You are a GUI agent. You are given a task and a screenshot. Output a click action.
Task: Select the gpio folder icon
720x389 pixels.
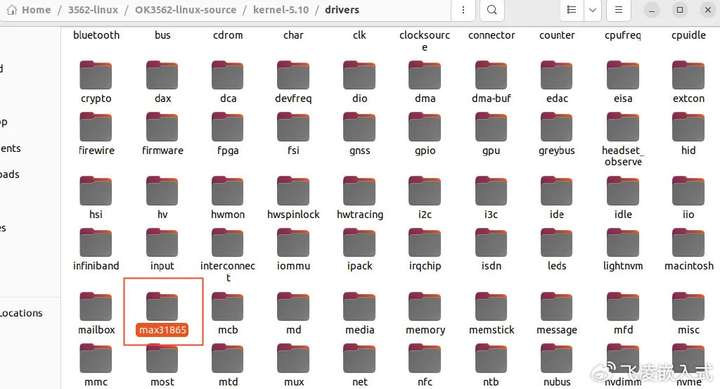[425, 126]
